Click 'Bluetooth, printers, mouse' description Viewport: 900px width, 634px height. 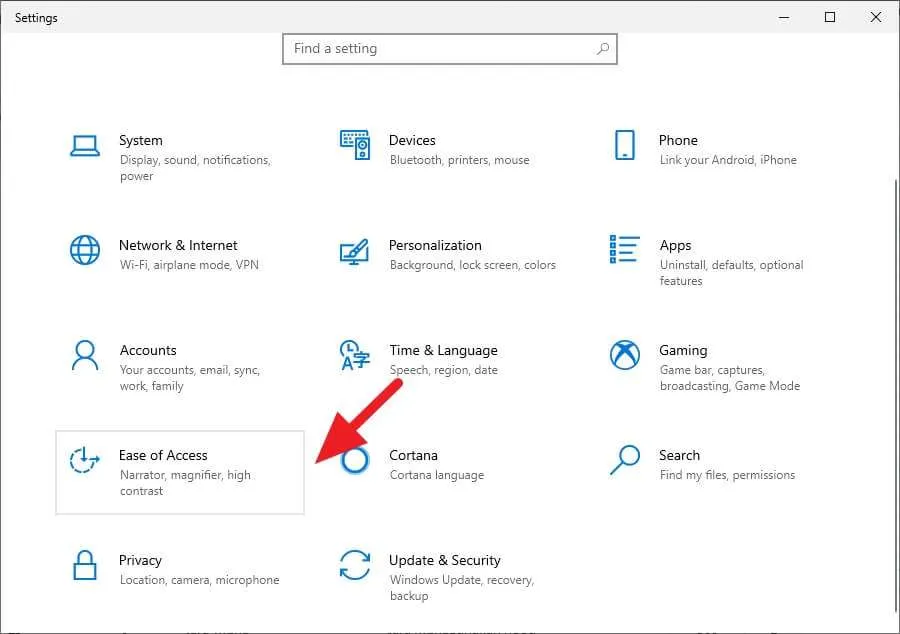pos(459,160)
